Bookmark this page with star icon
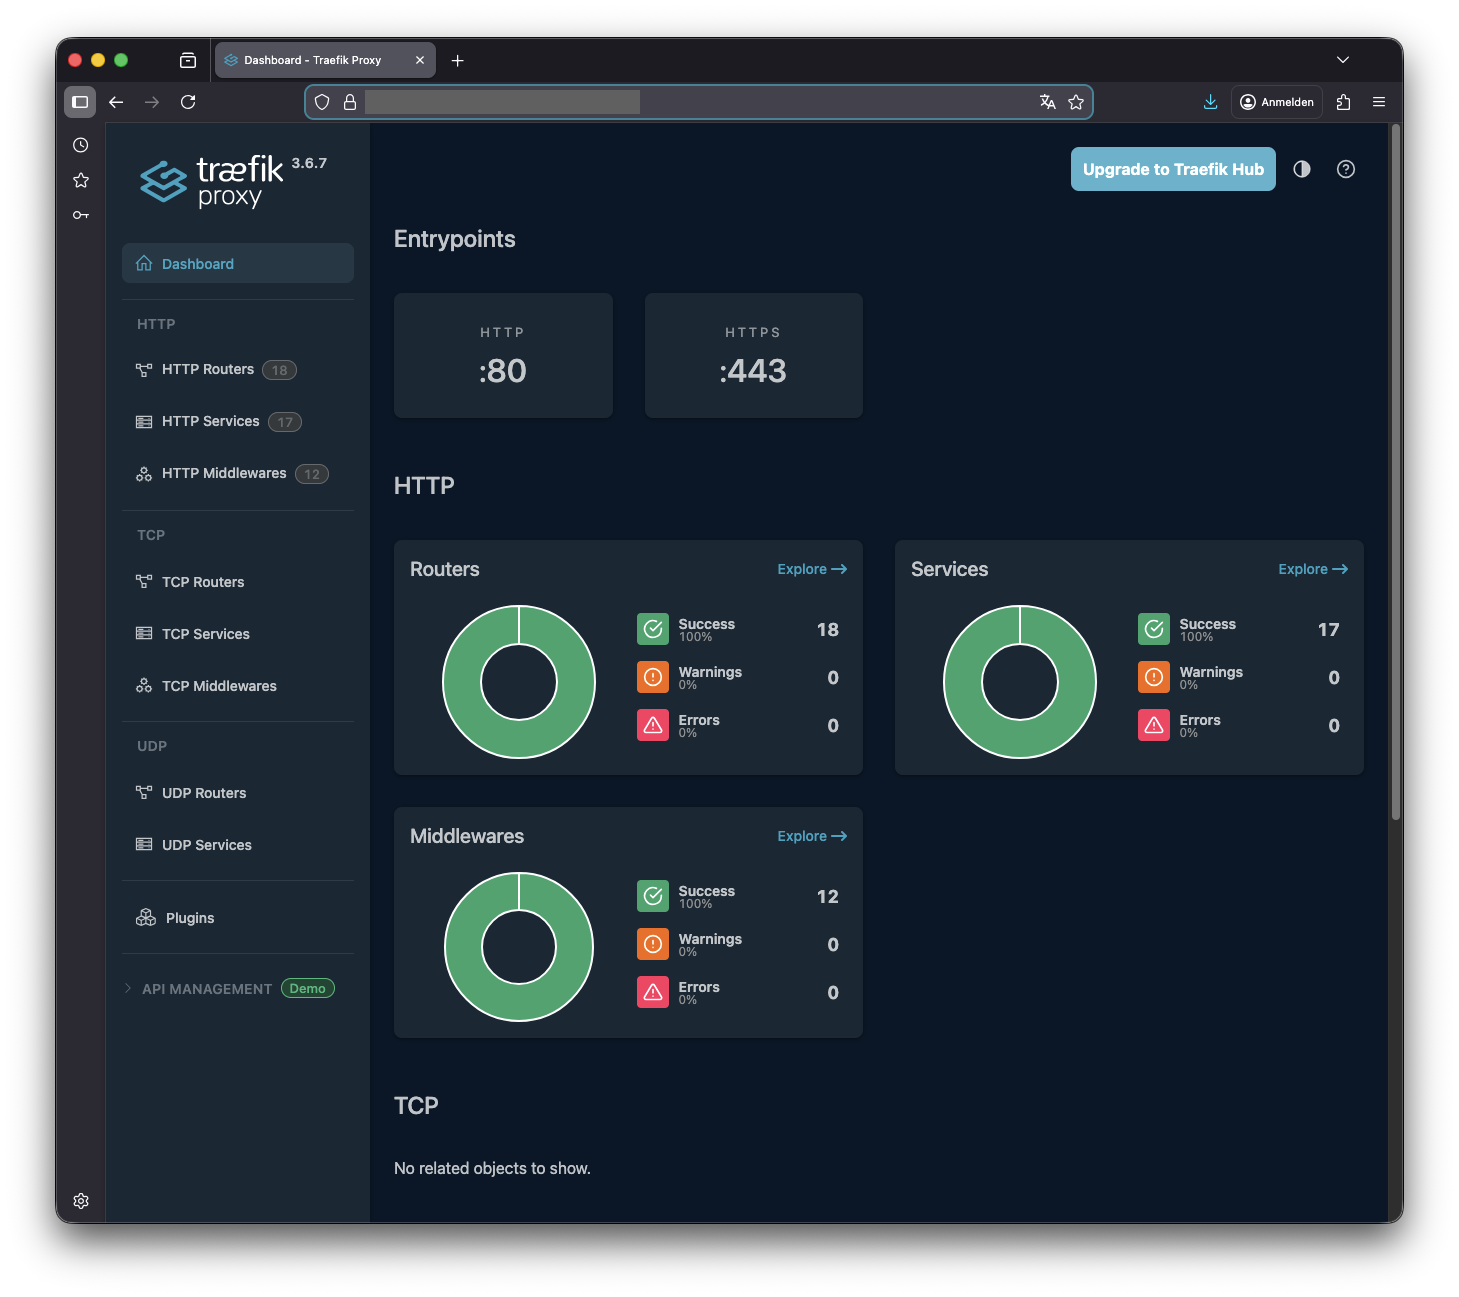 (x=1076, y=102)
